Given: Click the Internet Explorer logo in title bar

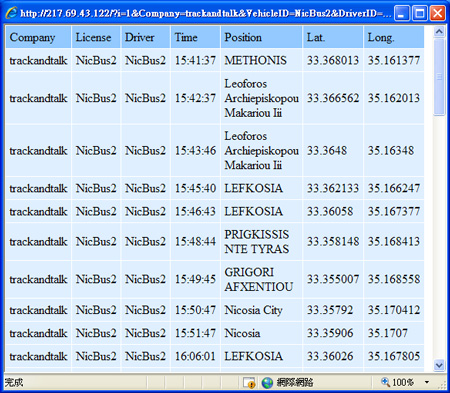Looking at the screenshot, I should [12, 13].
